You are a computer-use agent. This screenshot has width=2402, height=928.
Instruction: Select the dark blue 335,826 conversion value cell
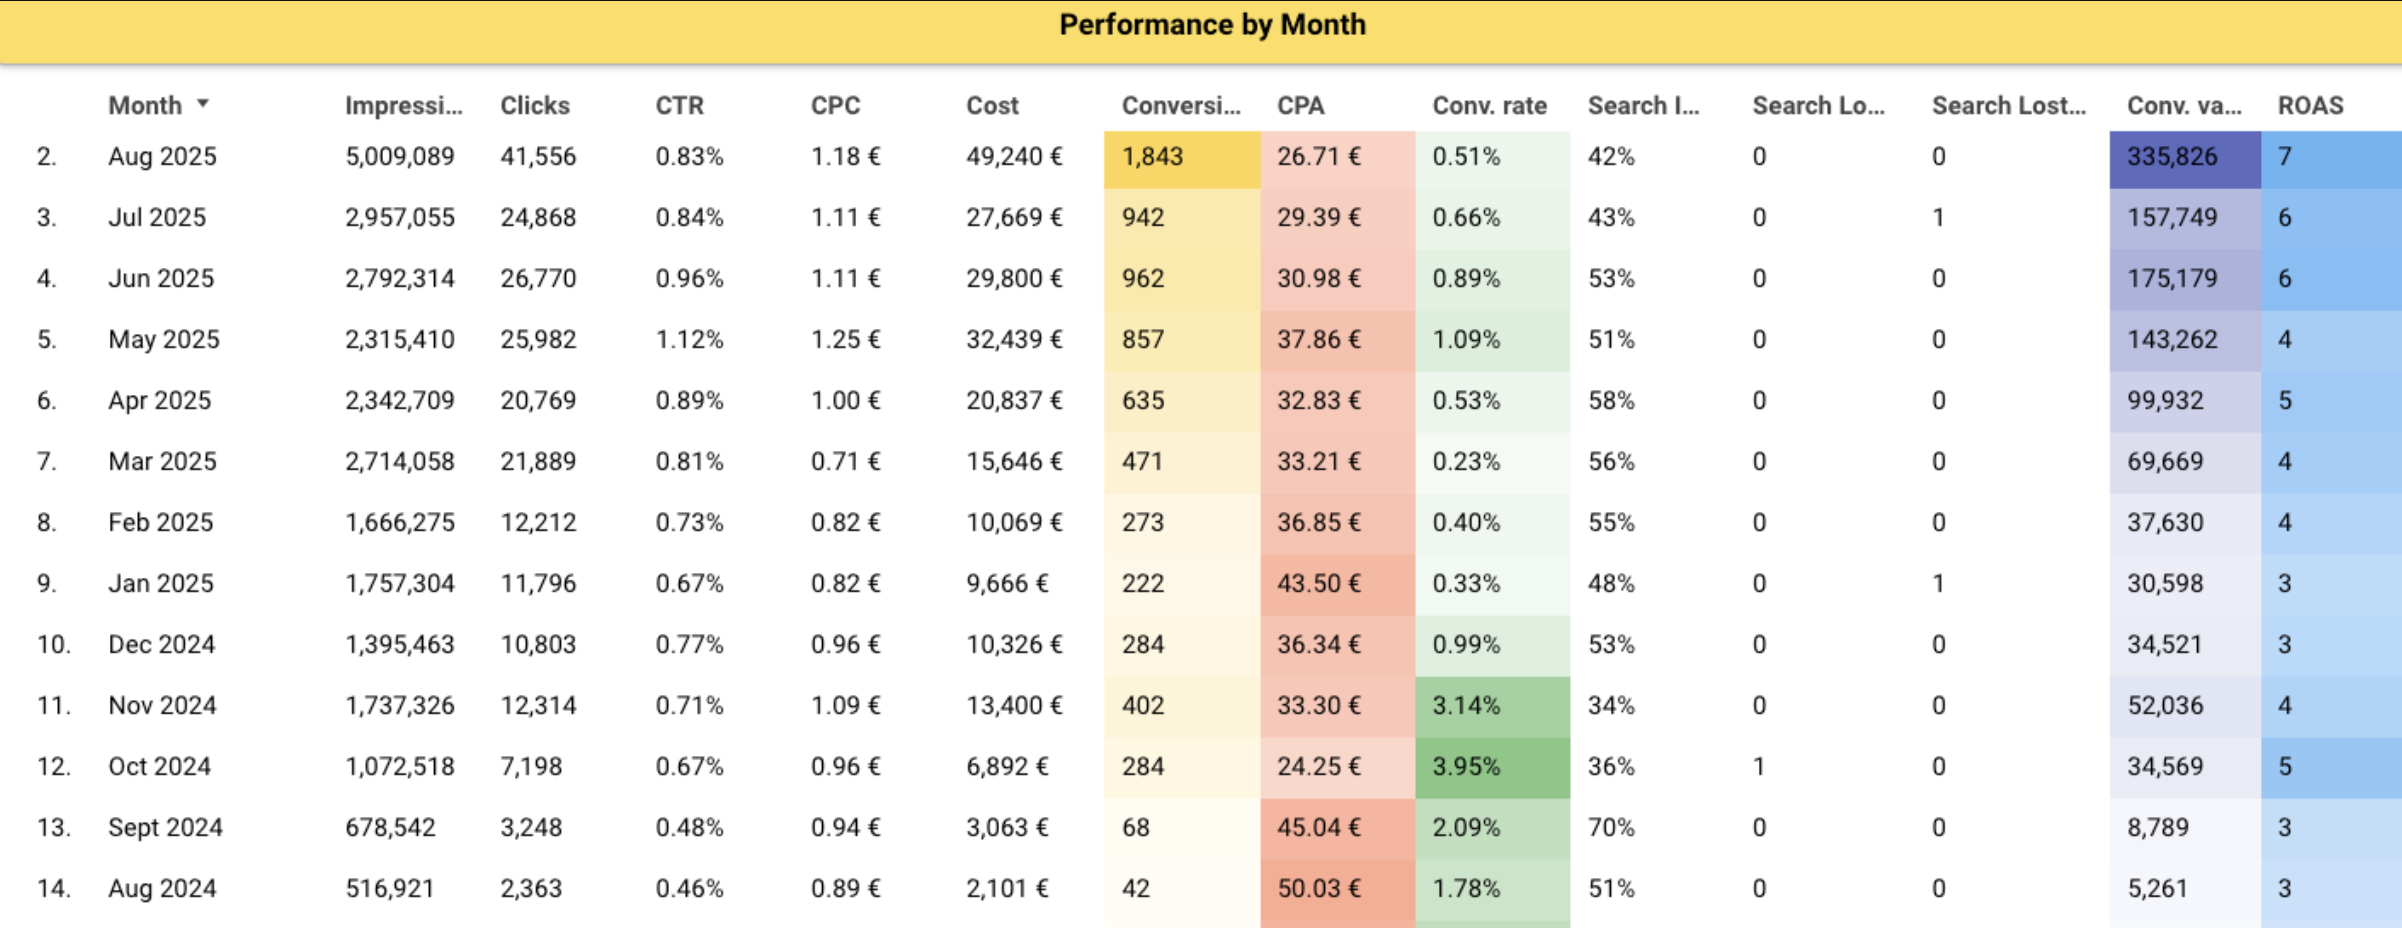click(2172, 157)
